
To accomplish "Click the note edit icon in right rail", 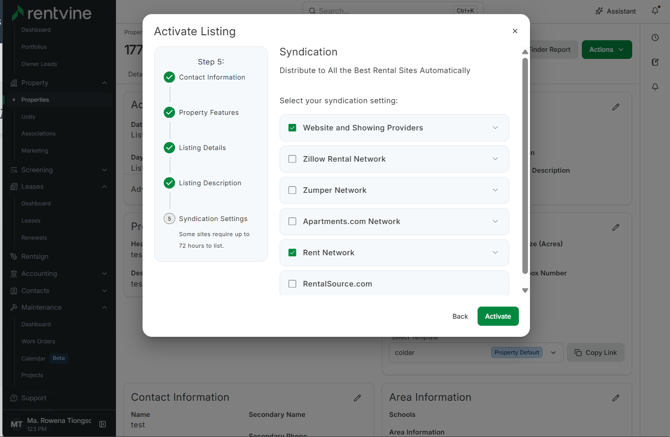I will pos(655,62).
